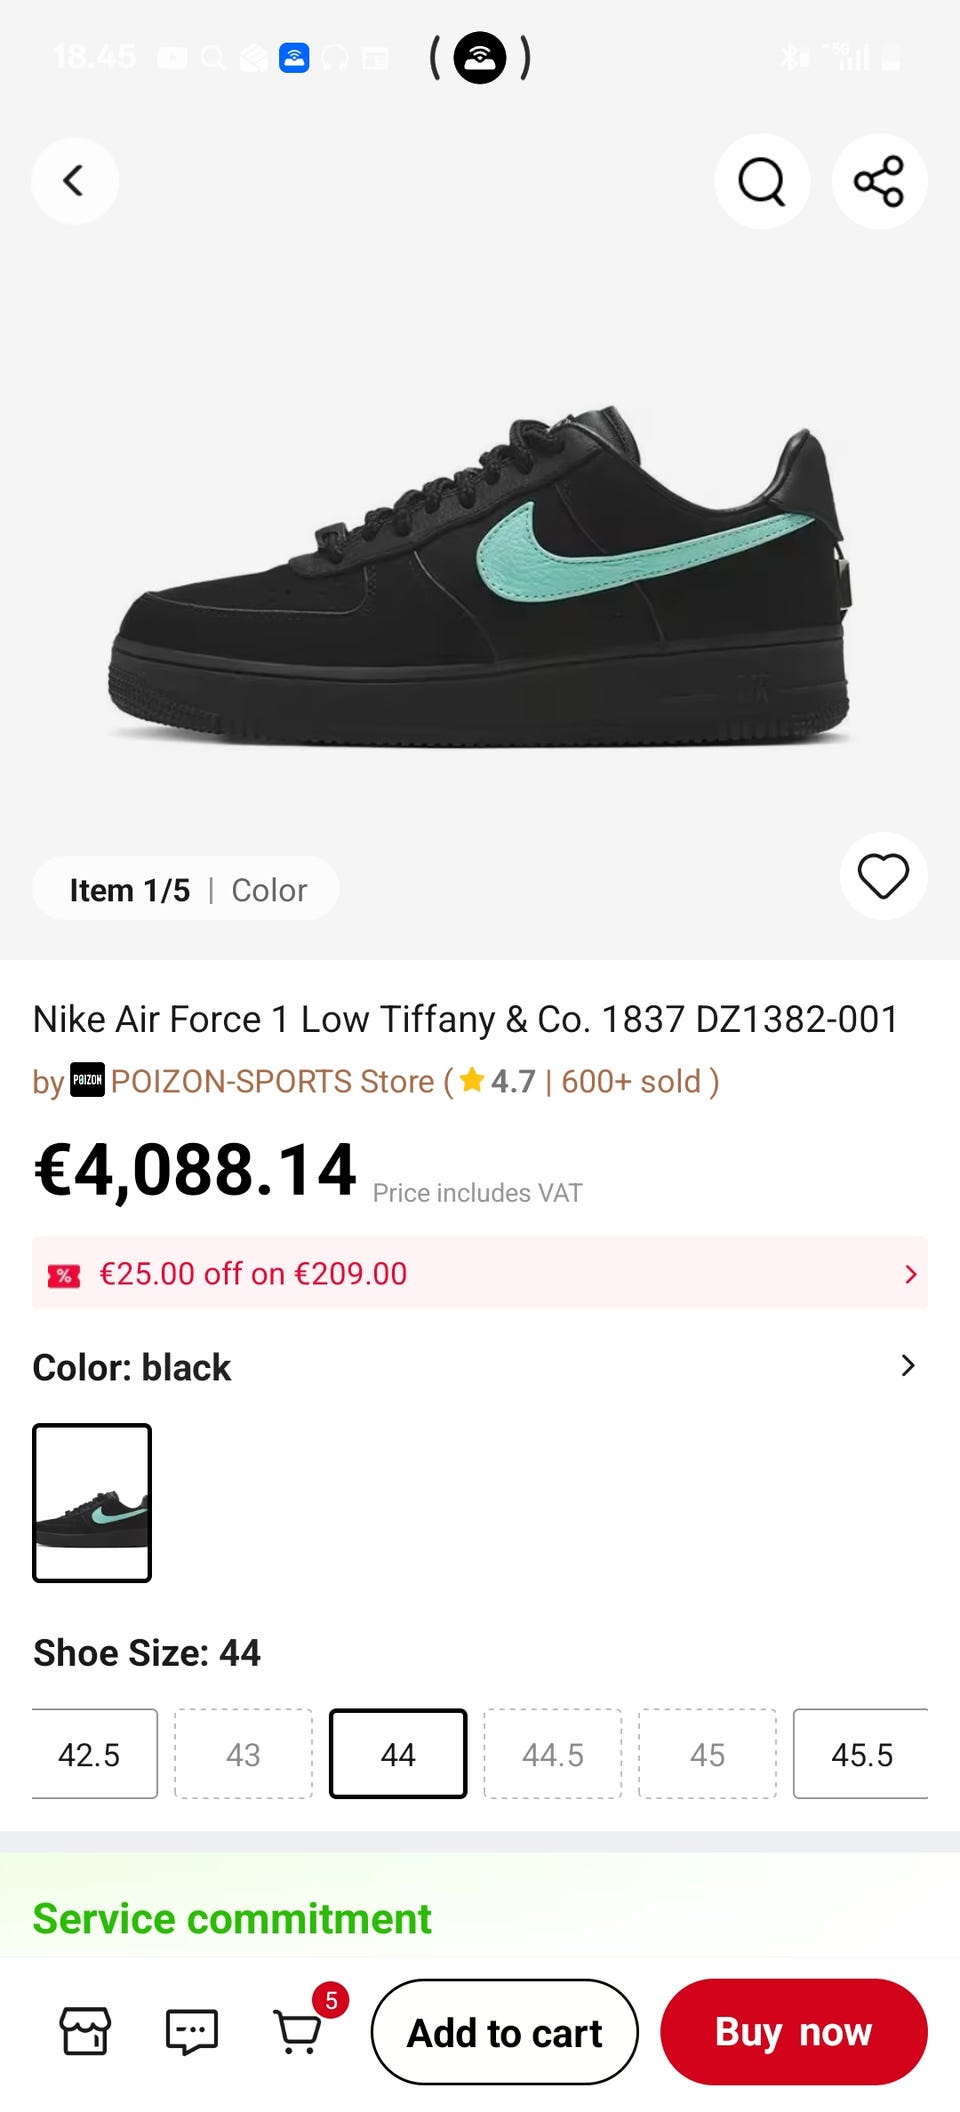Open the search icon
This screenshot has width=960, height=2112.
tap(761, 181)
